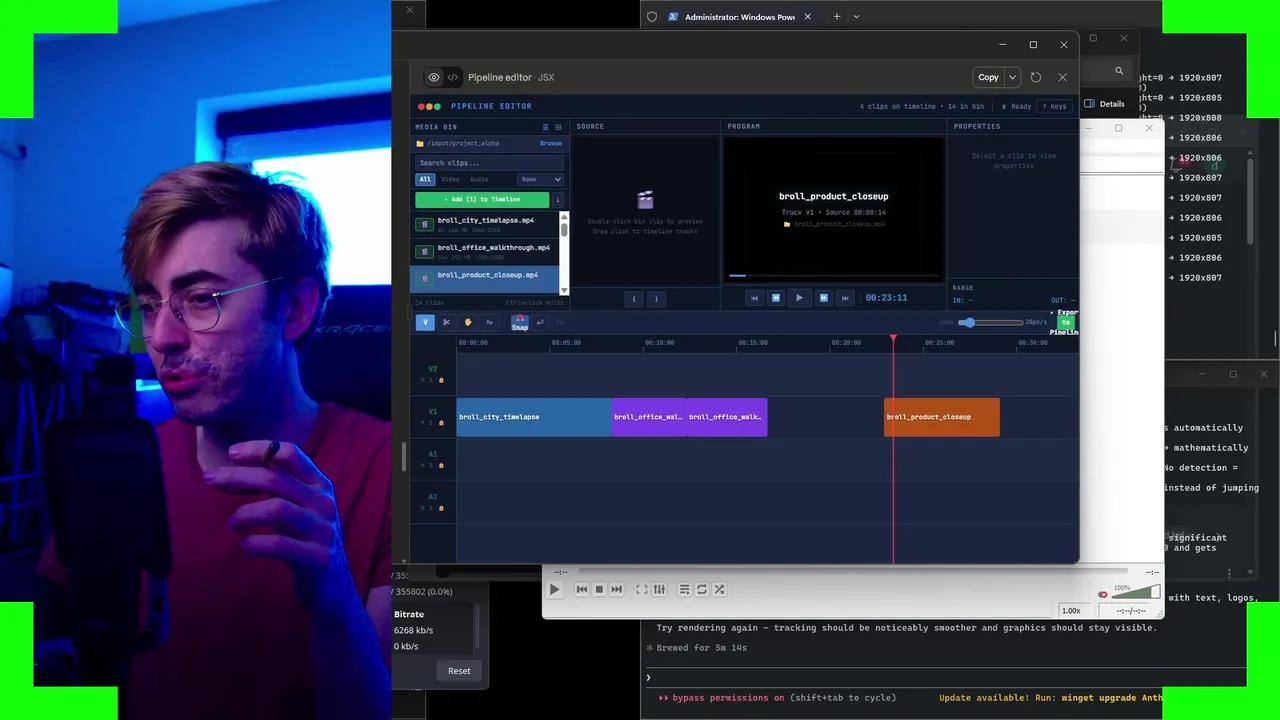
Task: Click the fast-forward button in Program transport
Action: pos(823,298)
